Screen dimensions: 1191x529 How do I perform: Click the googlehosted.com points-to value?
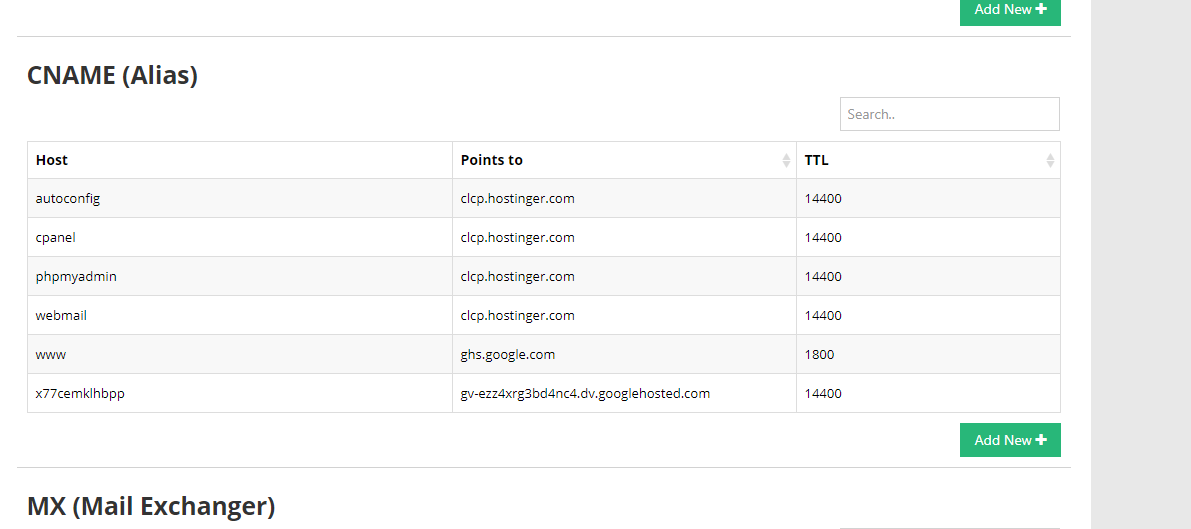point(585,393)
